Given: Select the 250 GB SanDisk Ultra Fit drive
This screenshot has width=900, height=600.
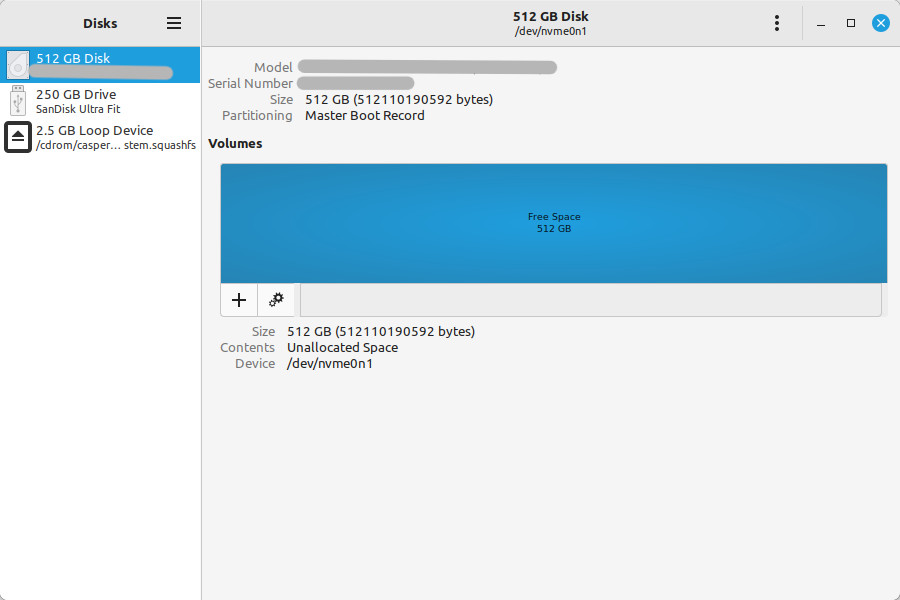Looking at the screenshot, I should pos(100,101).
